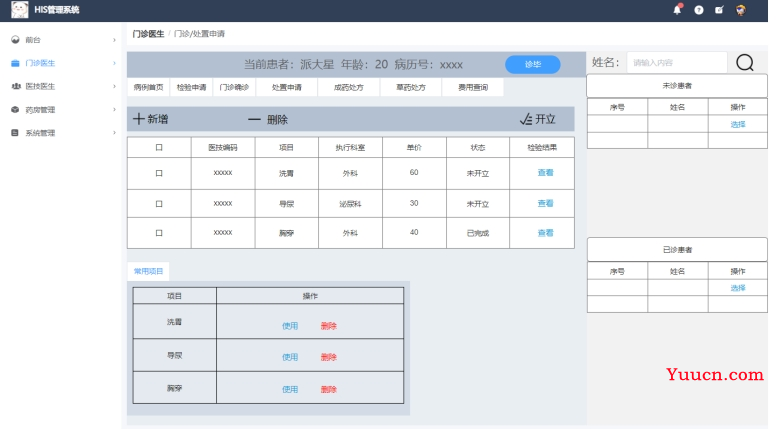776x429 pixels.
Task: Switch to the 费用查询 tab
Action: click(x=473, y=87)
